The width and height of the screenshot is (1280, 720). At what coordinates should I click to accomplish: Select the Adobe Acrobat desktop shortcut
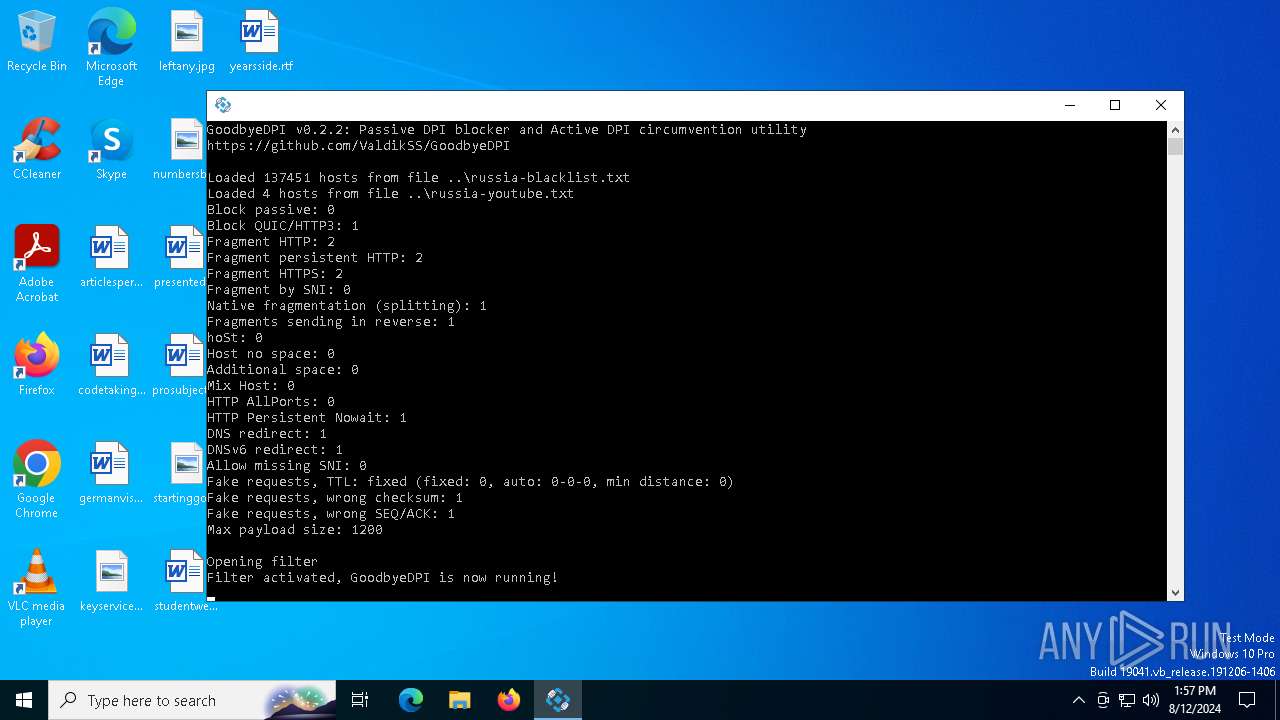coord(37,264)
